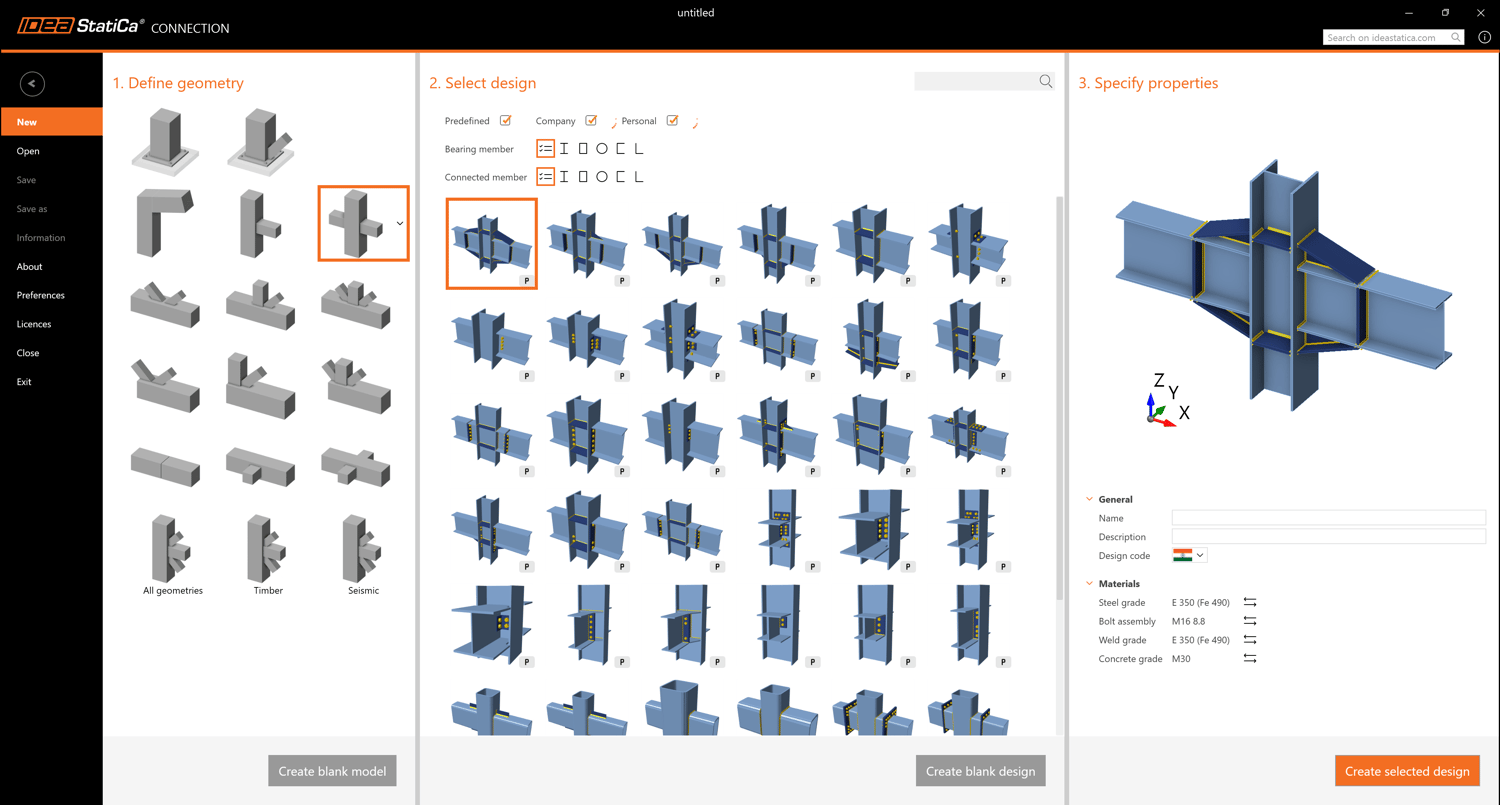Open the All geometries category
1500x805 pixels.
pos(172,556)
